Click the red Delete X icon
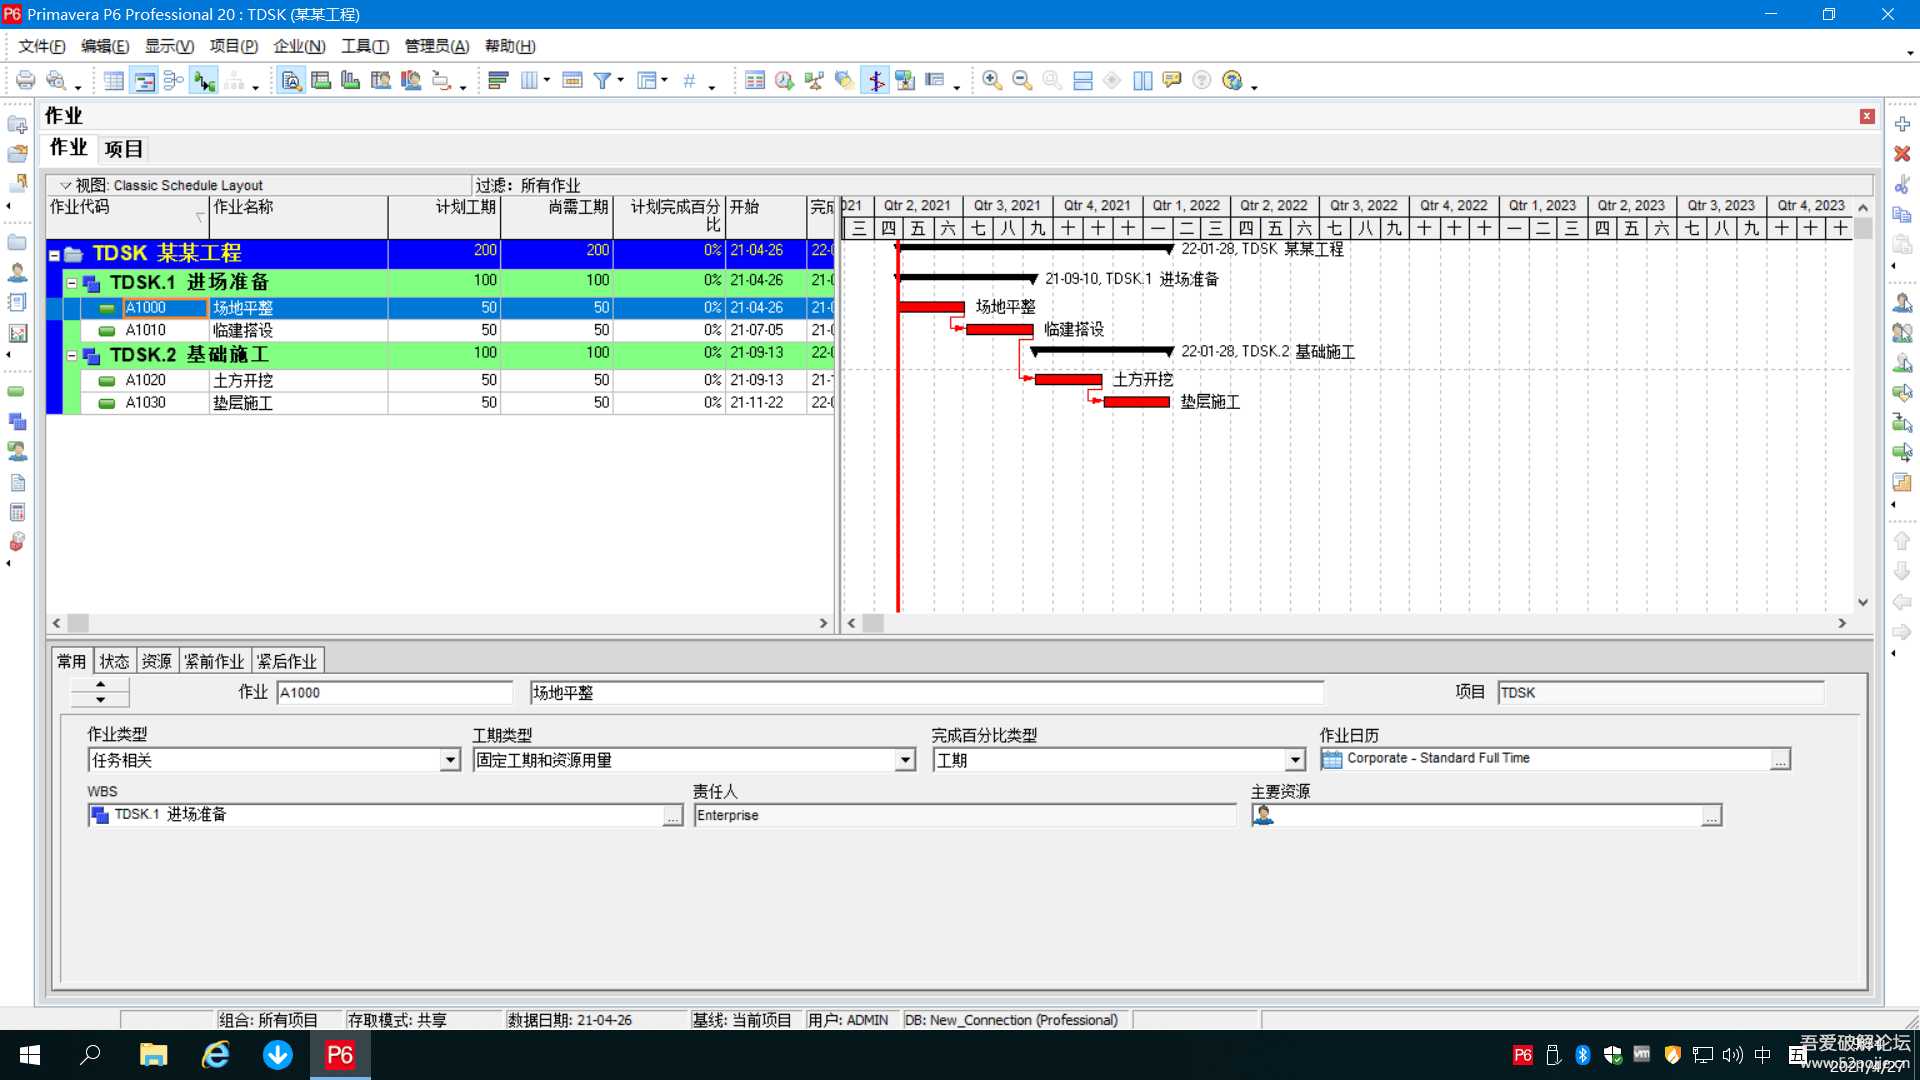This screenshot has height=1080, width=1920. pyautogui.click(x=1902, y=154)
